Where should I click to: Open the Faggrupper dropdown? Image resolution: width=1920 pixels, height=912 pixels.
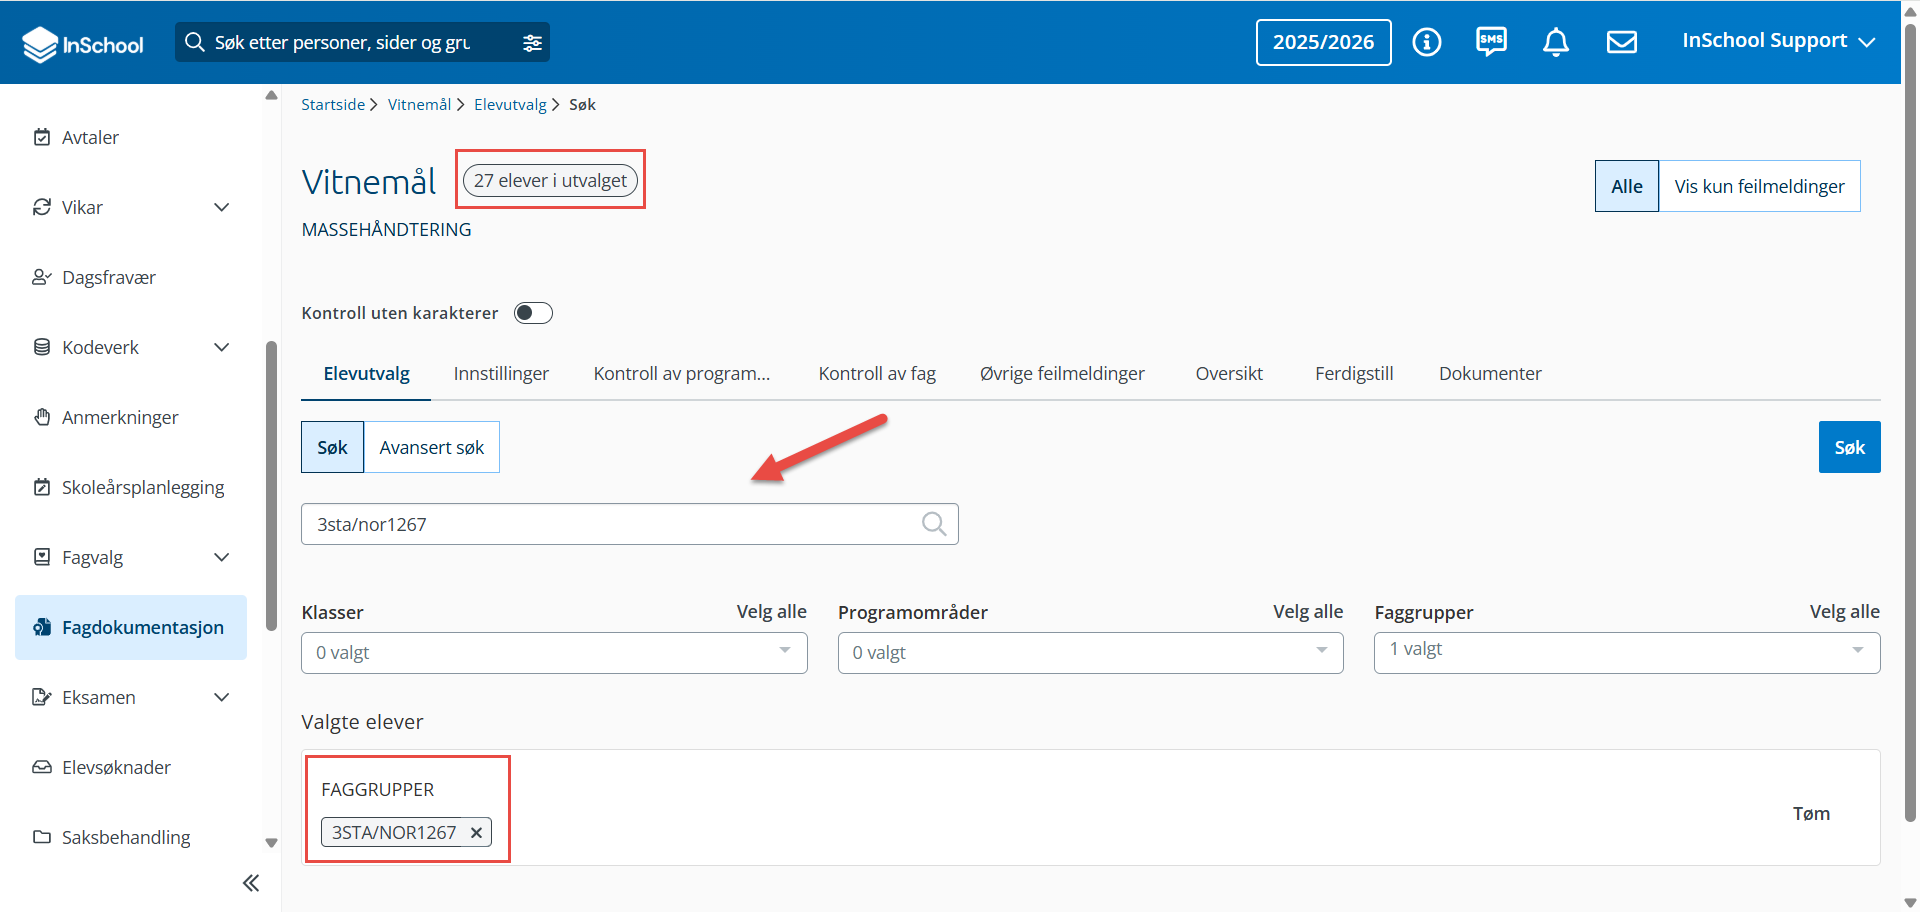[1627, 652]
